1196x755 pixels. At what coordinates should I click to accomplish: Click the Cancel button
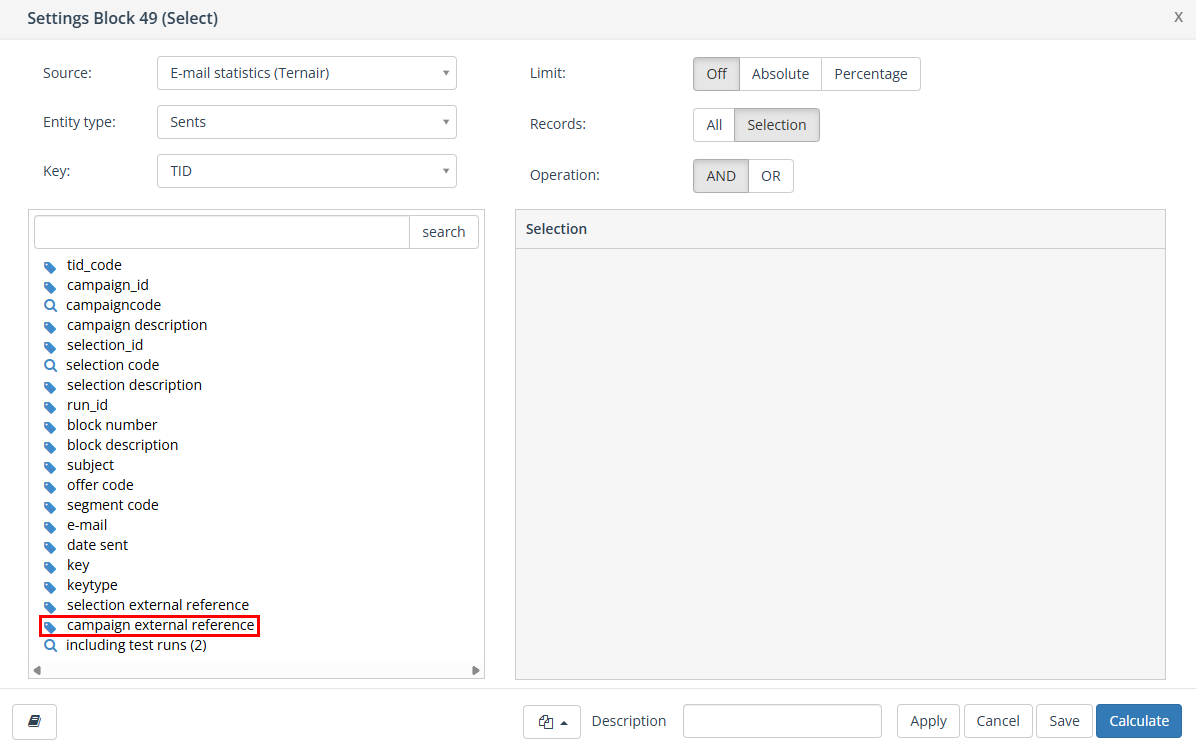pyautogui.click(x=998, y=721)
